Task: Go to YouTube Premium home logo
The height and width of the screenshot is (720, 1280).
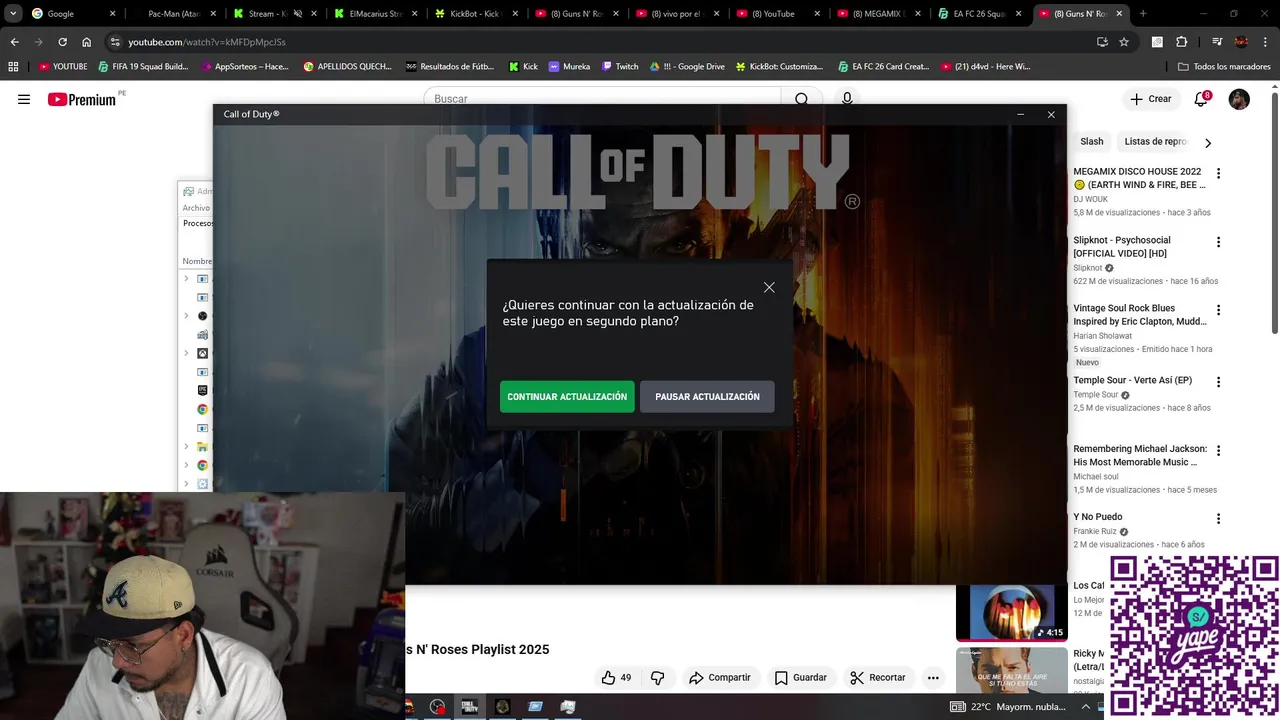Action: 82,99
